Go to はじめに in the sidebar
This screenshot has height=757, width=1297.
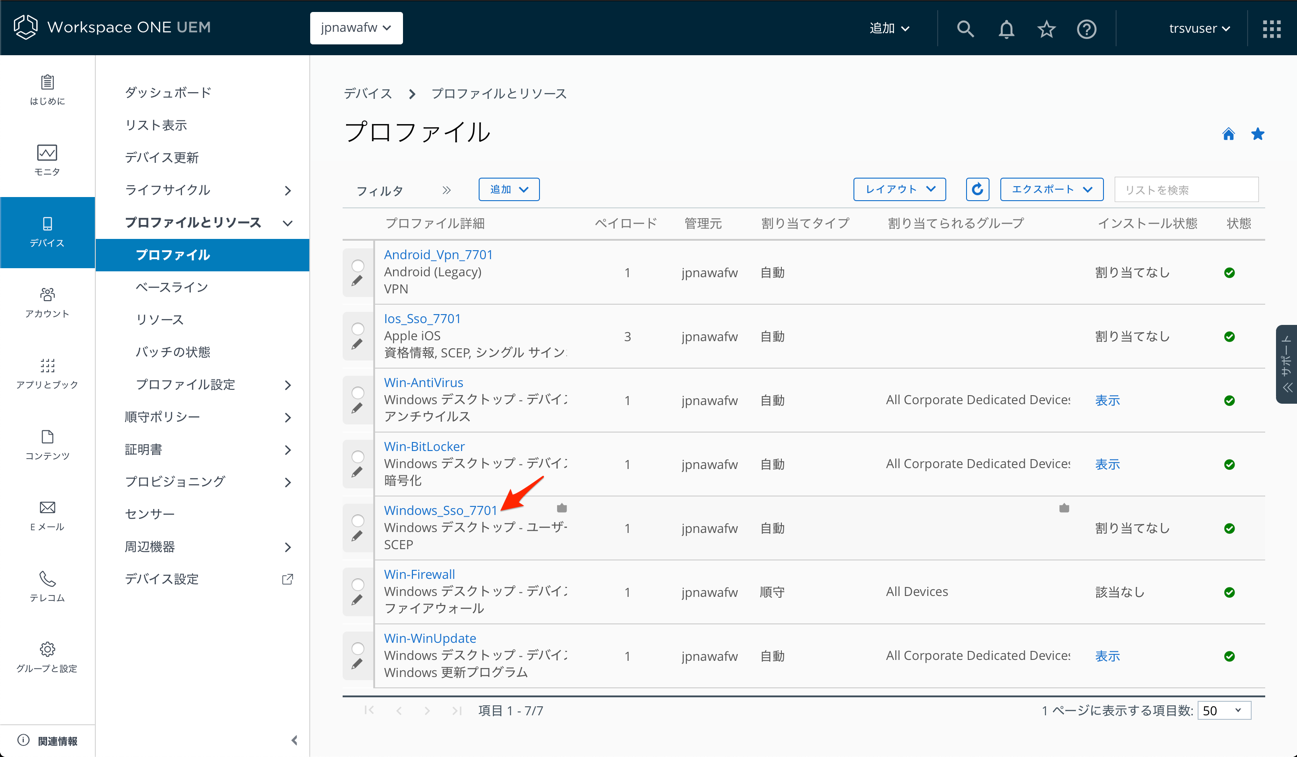(47, 90)
